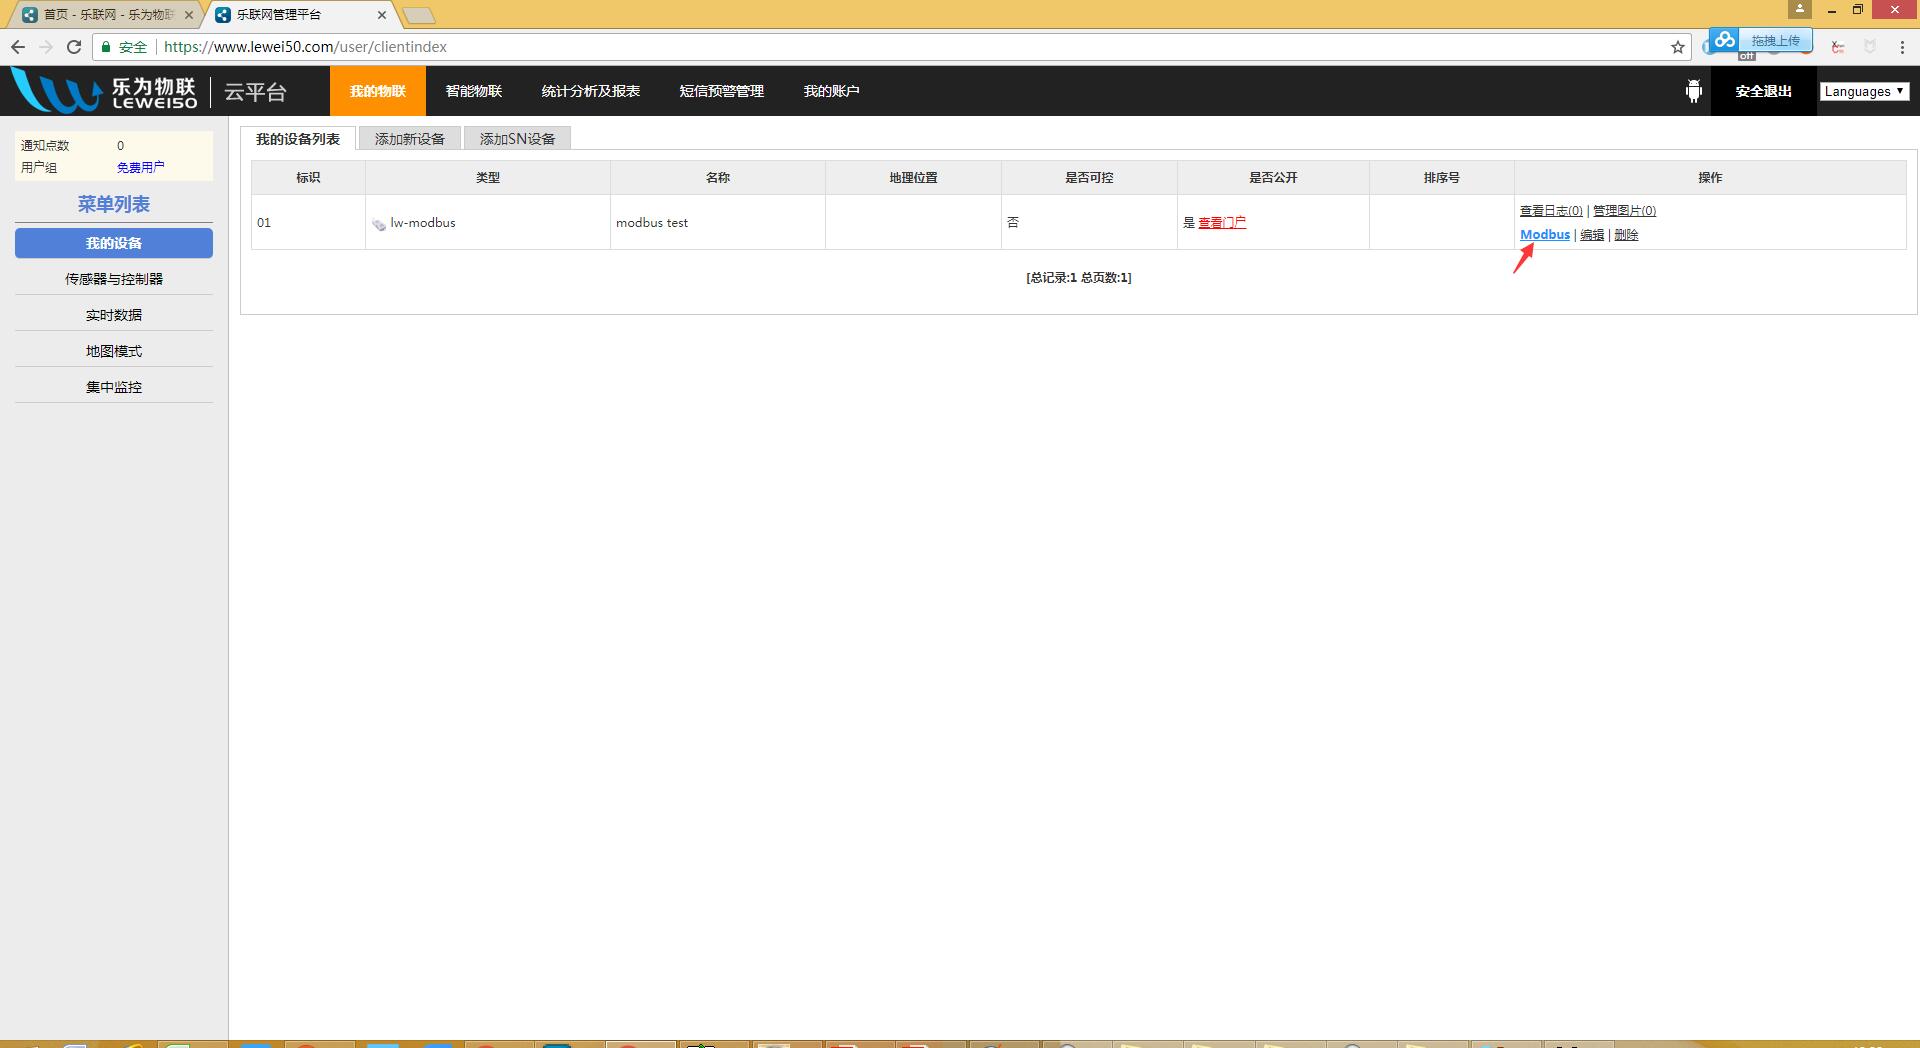The height and width of the screenshot is (1048, 1920).
Task: Click the 地理位置 column header
Action: coord(913,178)
